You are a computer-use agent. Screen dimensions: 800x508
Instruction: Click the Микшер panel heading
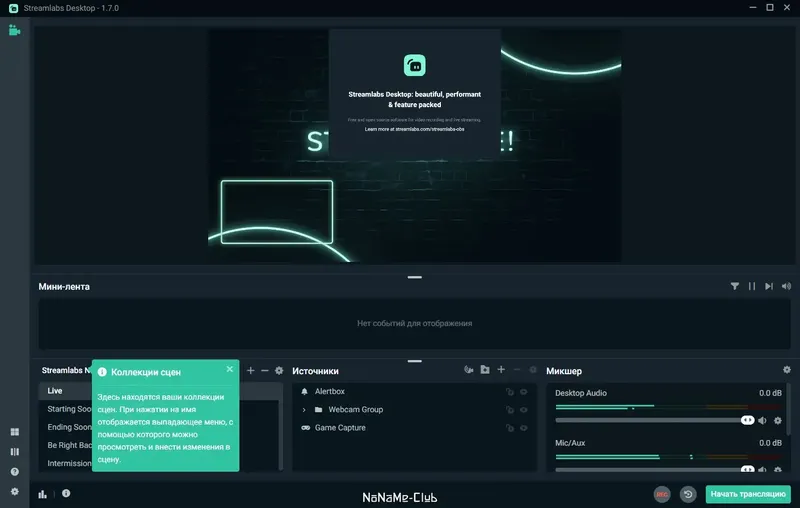(x=564, y=371)
